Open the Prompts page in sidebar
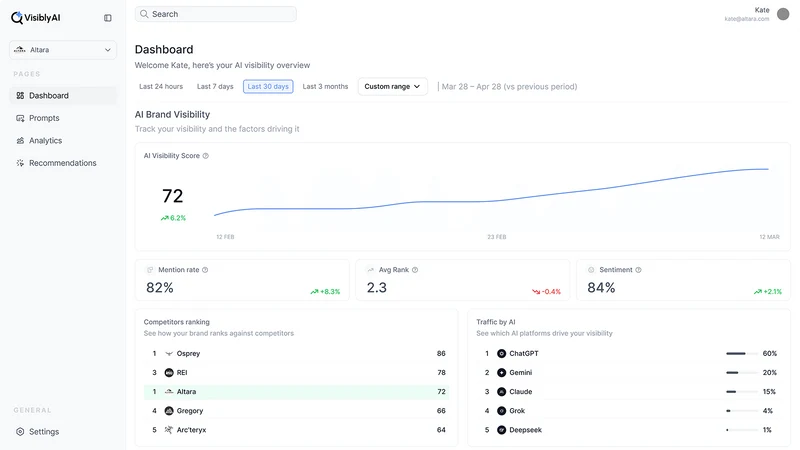The width and height of the screenshot is (800, 450). 63,118
